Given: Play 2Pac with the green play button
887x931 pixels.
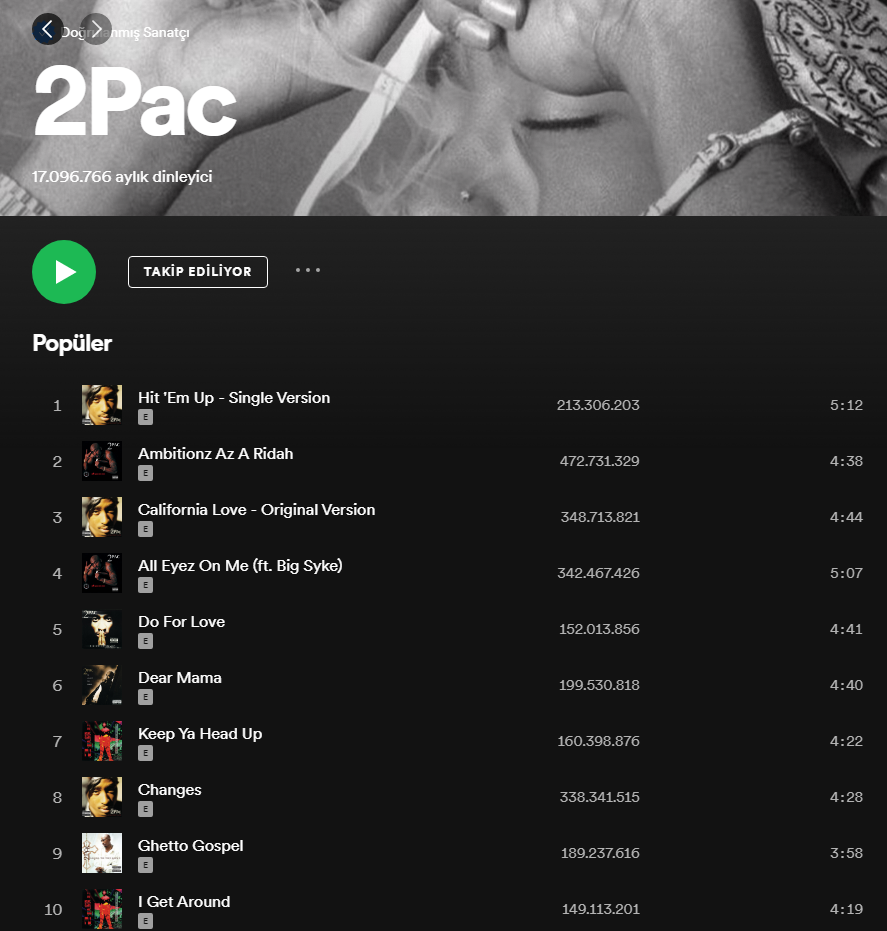Looking at the screenshot, I should pyautogui.click(x=64, y=272).
